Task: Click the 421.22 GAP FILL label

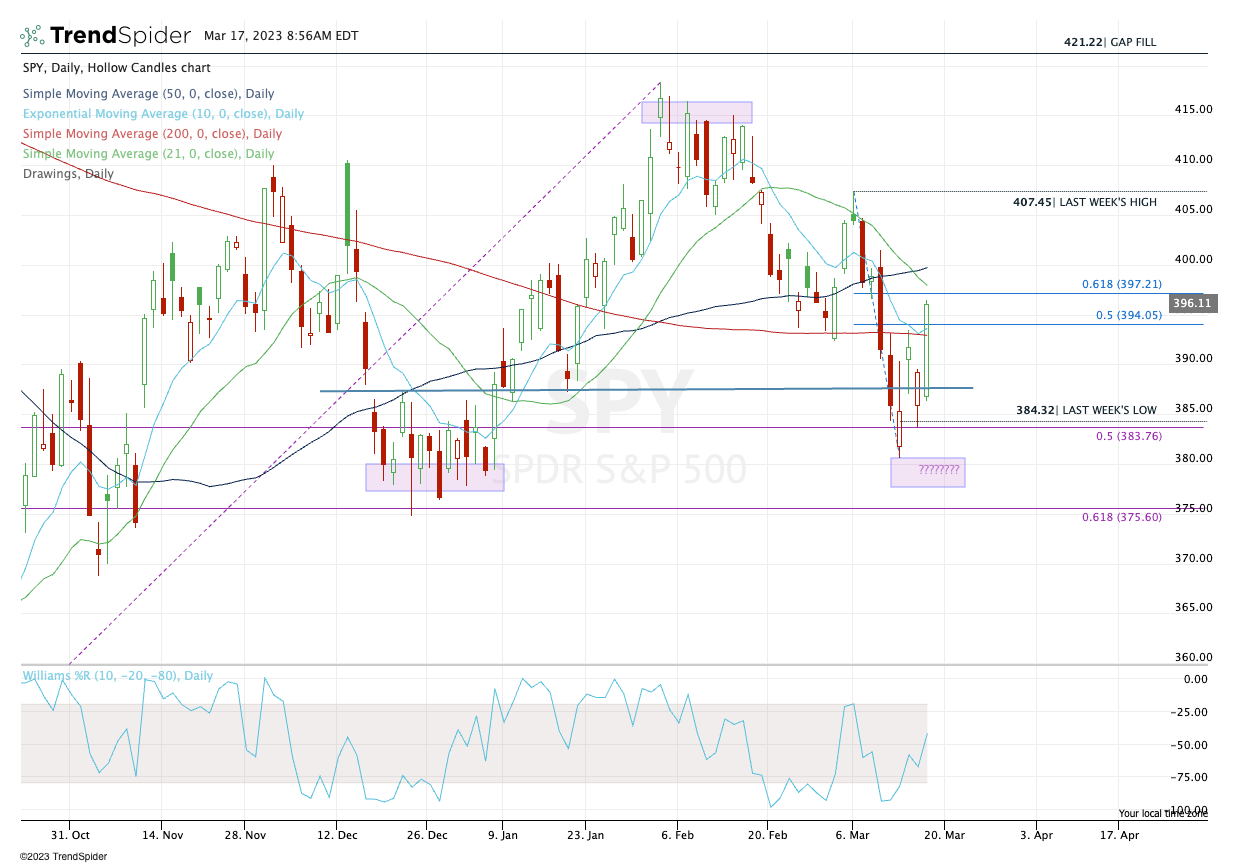Action: click(x=1110, y=42)
